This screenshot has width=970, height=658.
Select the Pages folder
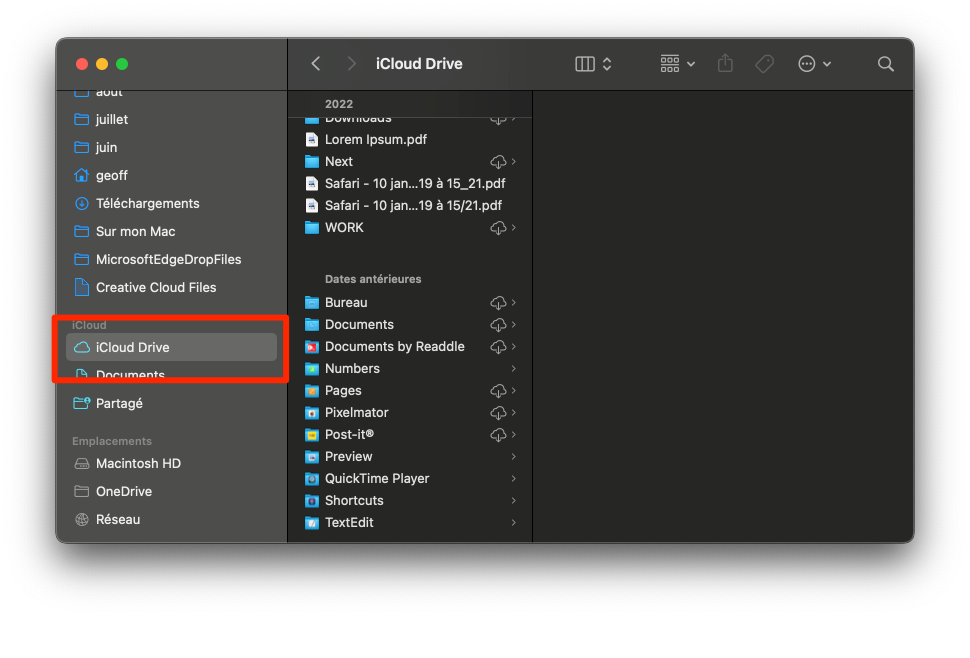410,391
